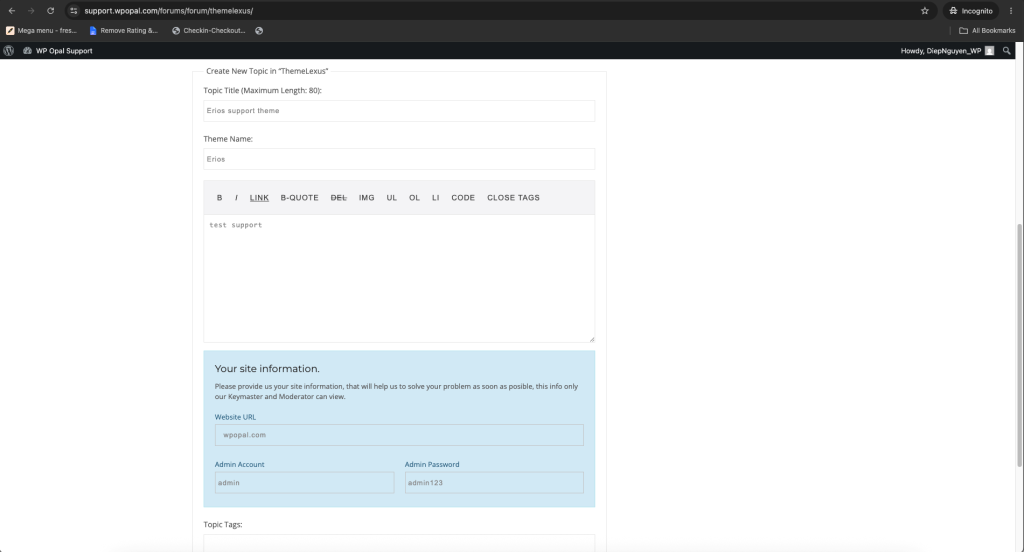Viewport: 1024px width, 552px height.
Task: Open the Chrome three-dot menu
Action: click(1011, 10)
